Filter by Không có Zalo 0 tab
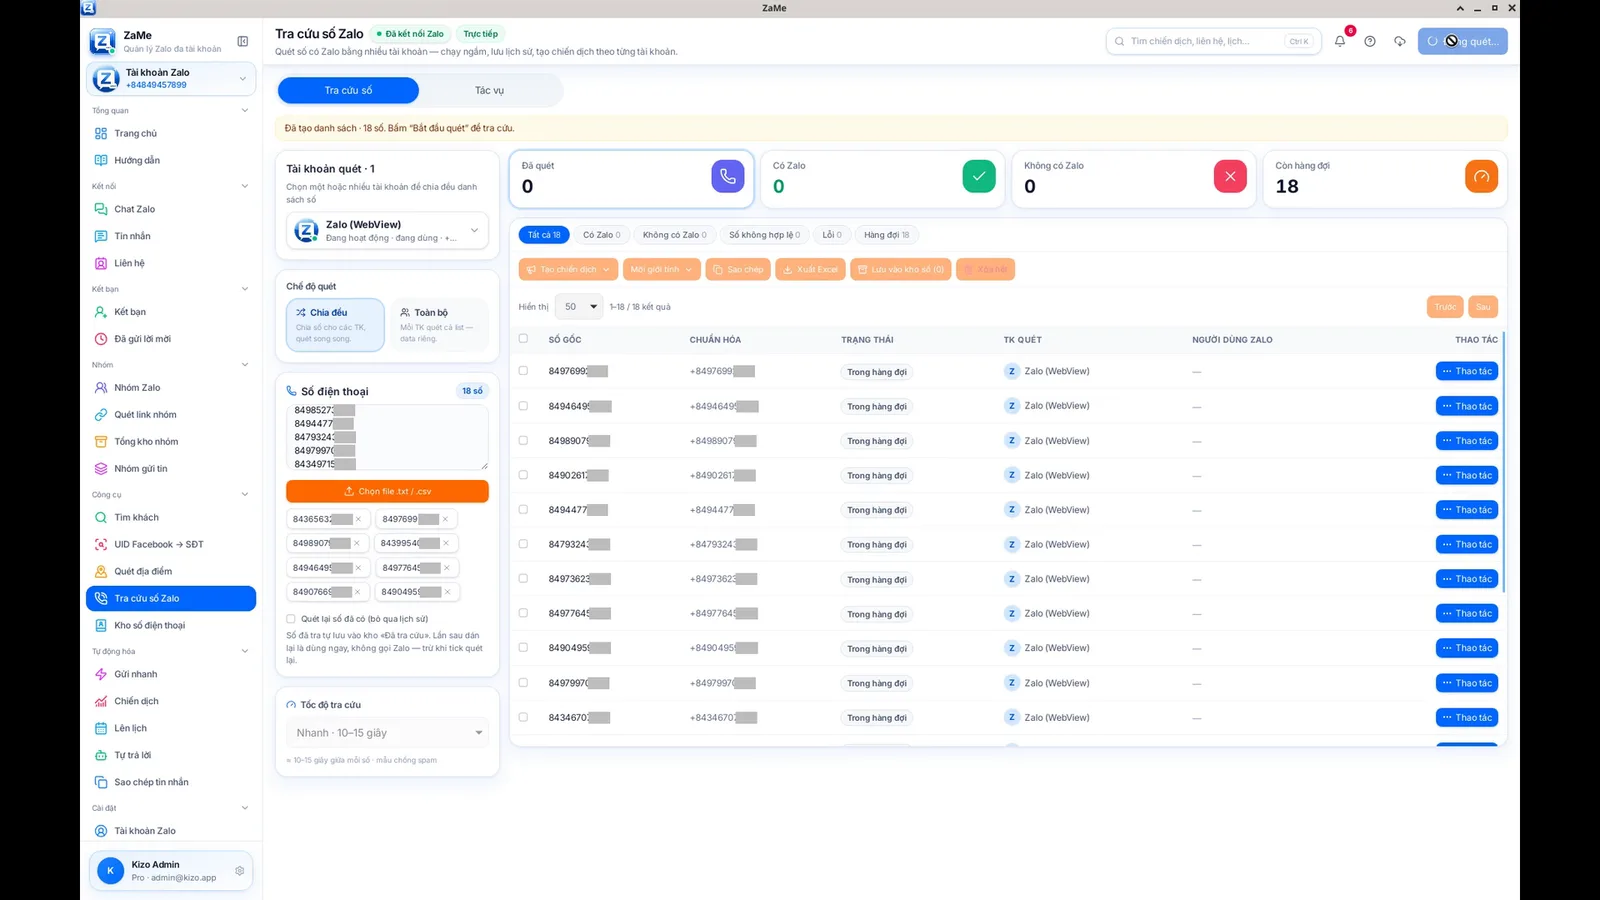 pos(674,235)
